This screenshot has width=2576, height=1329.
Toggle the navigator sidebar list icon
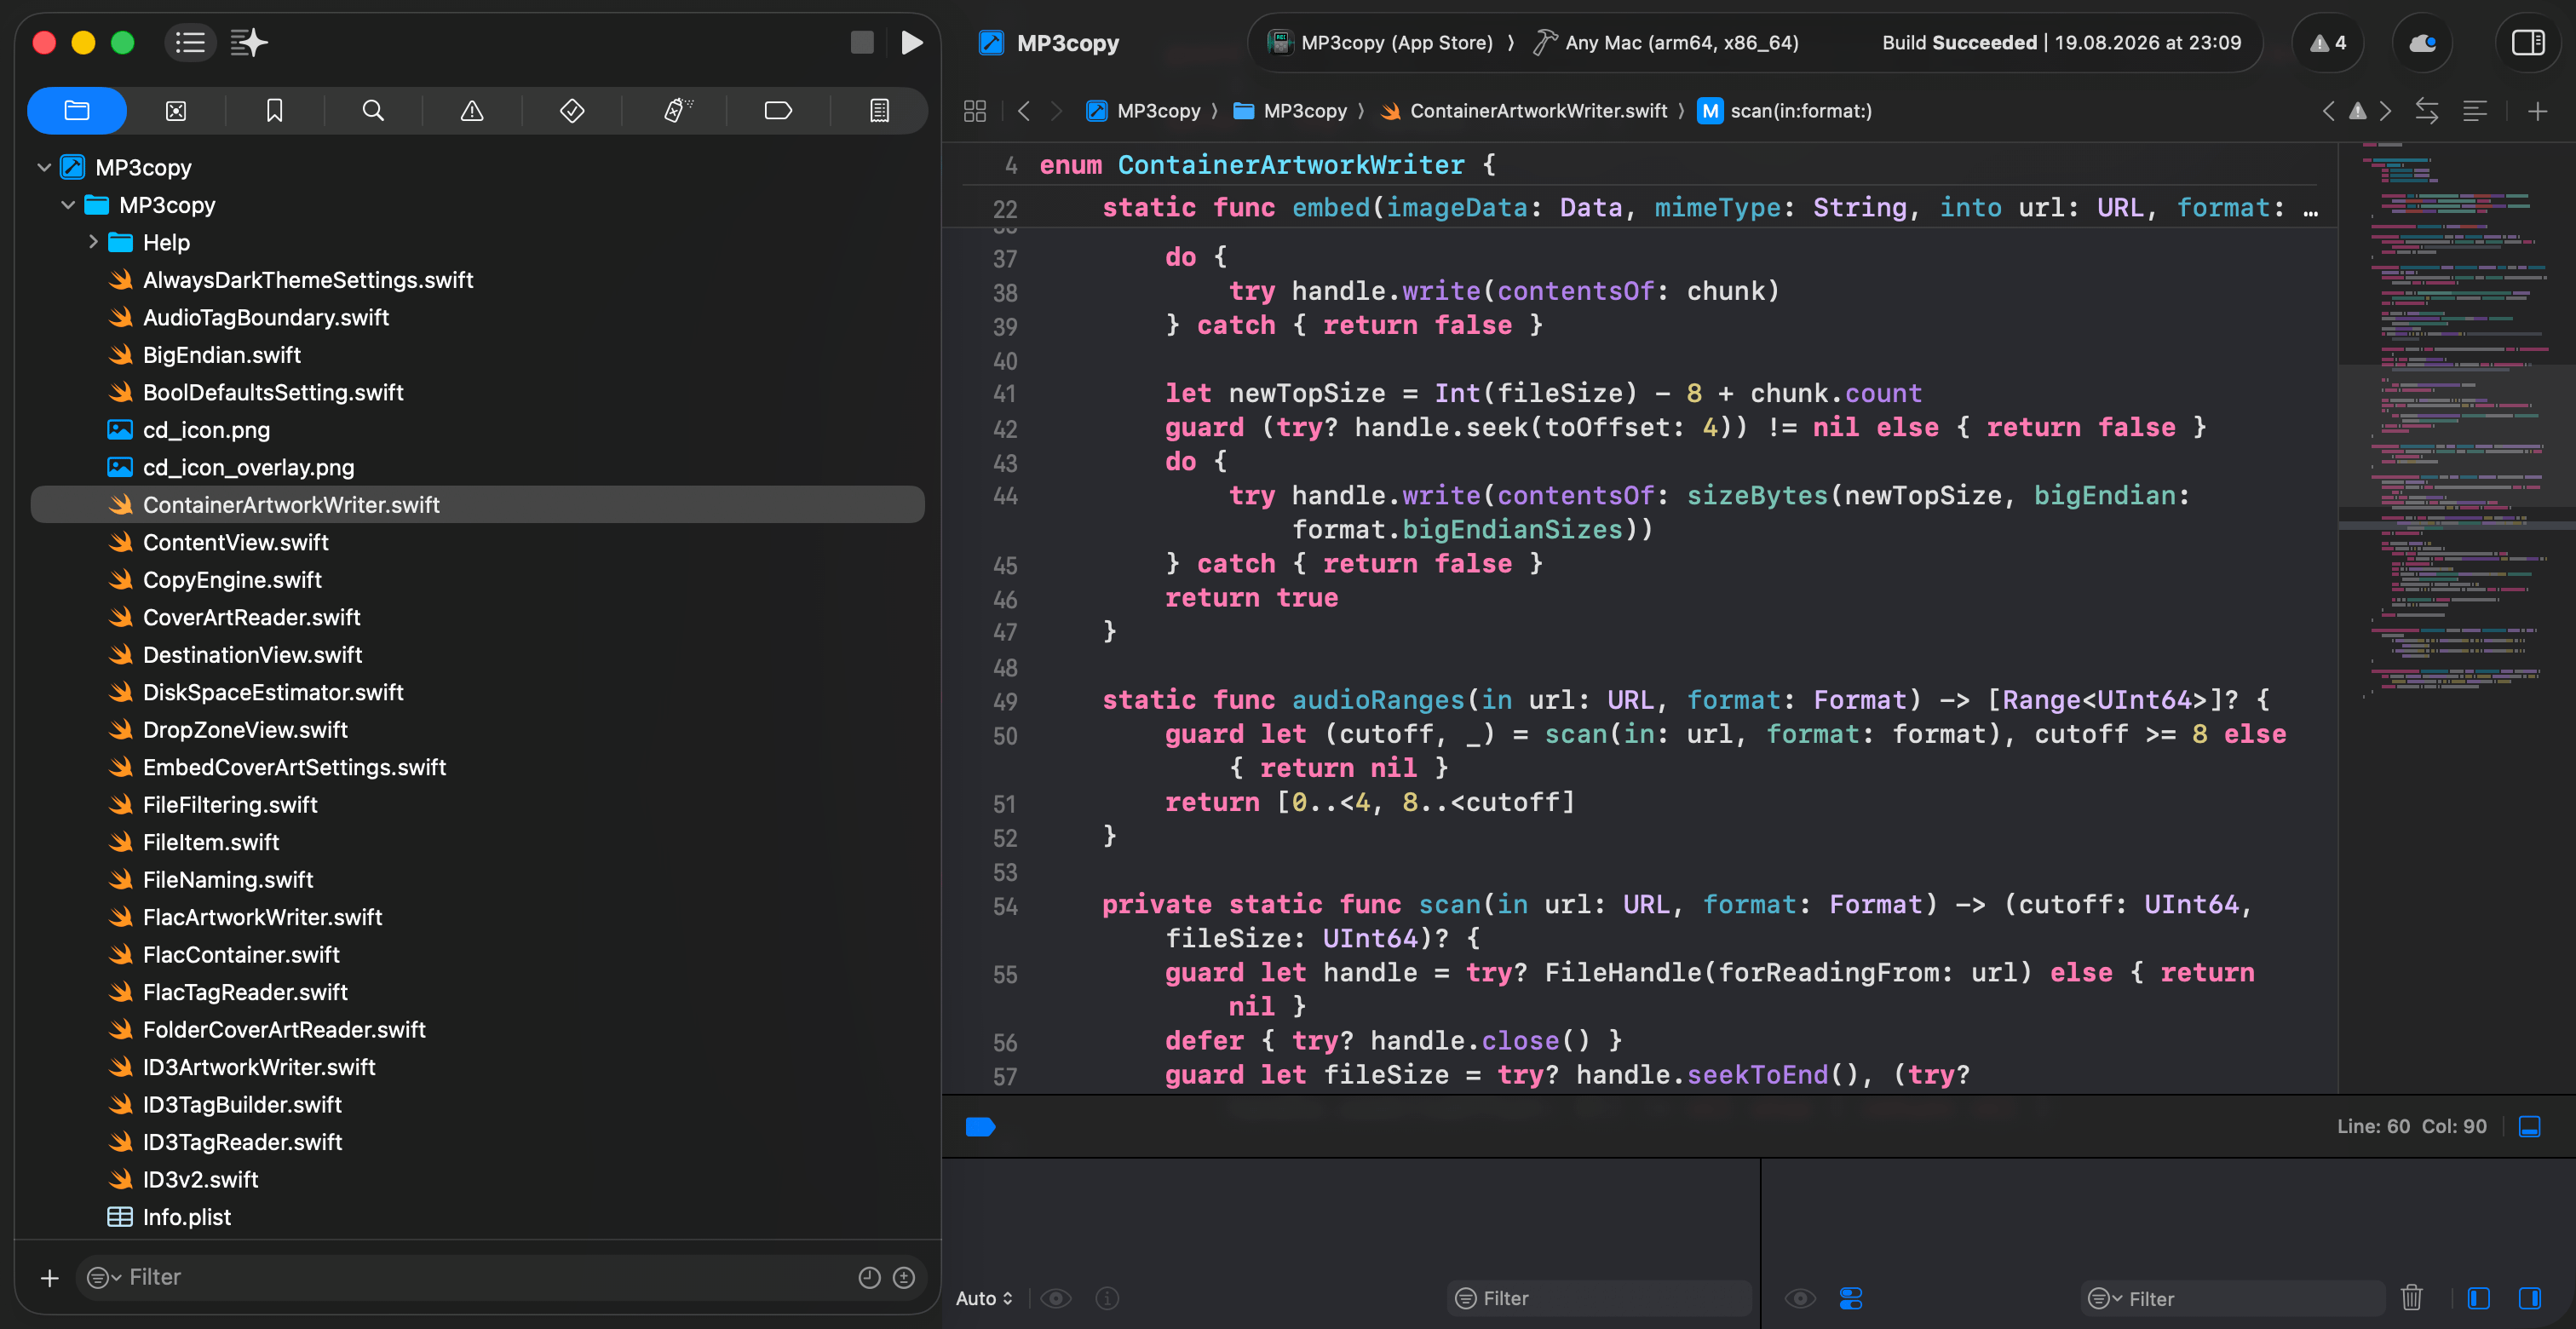tap(190, 42)
